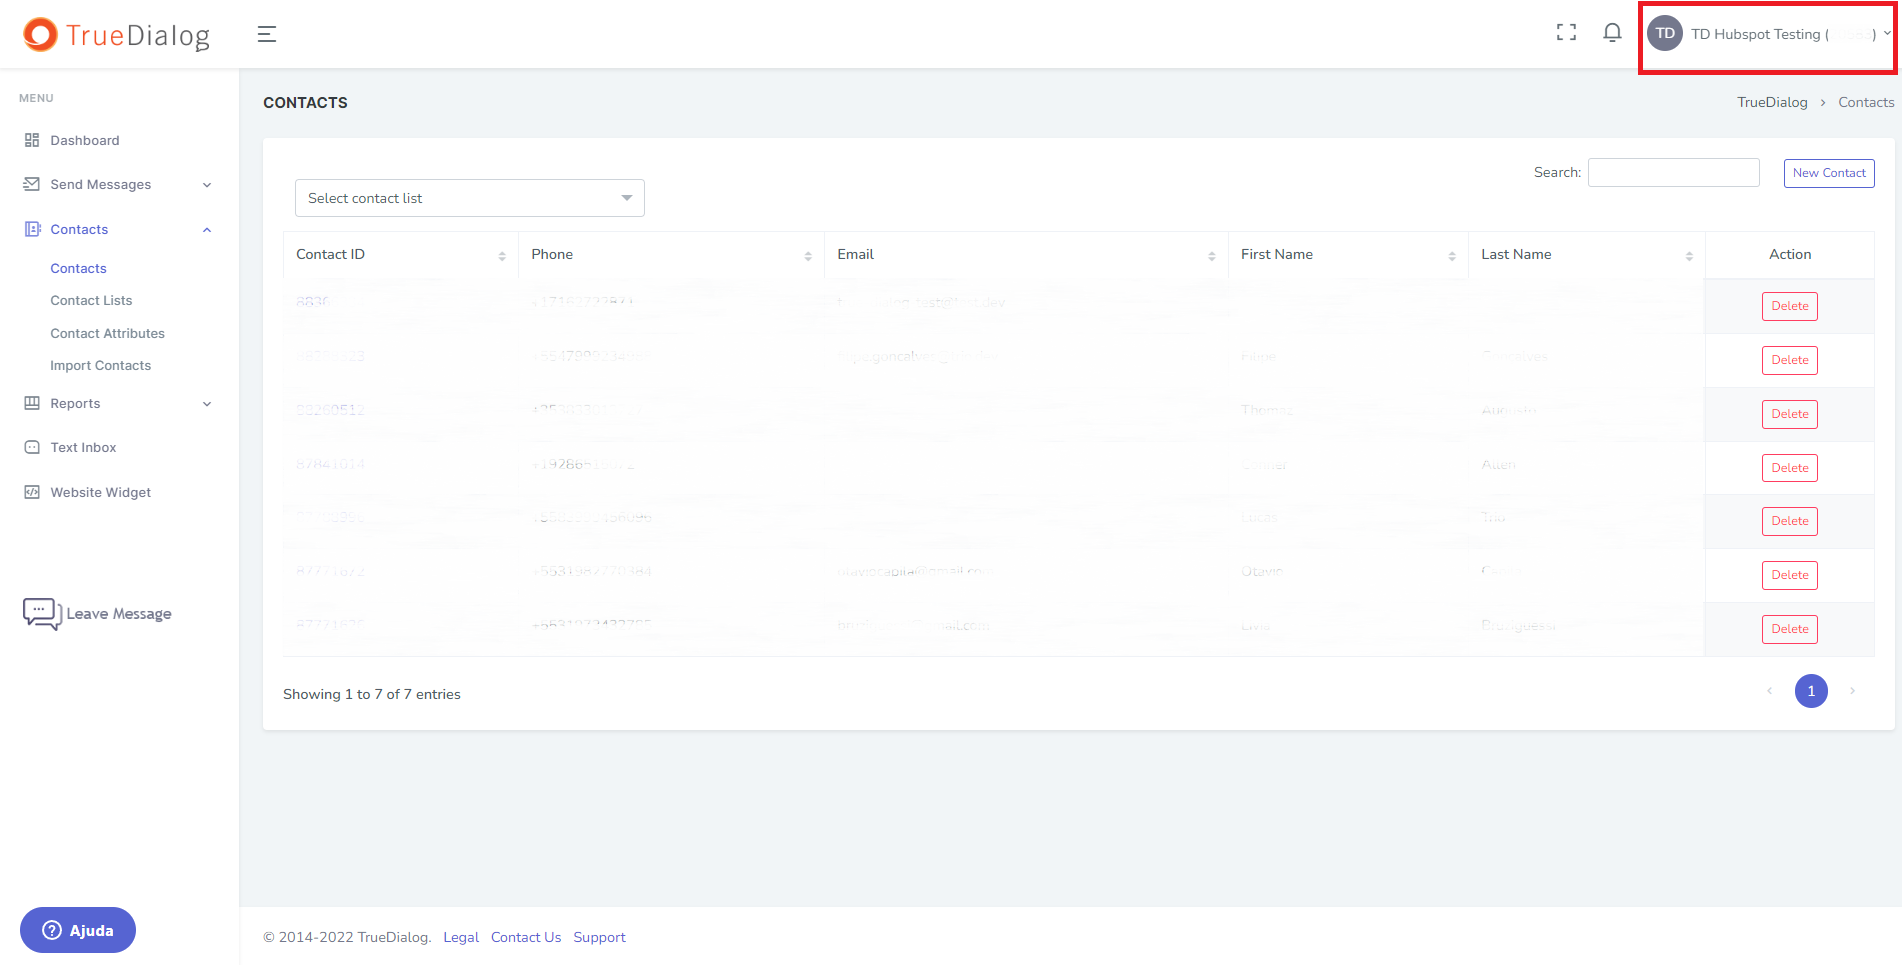This screenshot has height=965, width=1902.
Task: Click the Contacts address book icon
Action: (32, 229)
